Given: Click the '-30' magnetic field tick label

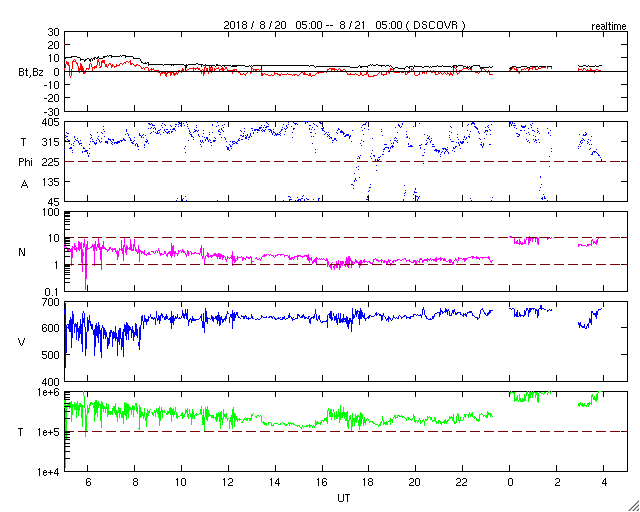Looking at the screenshot, I should pyautogui.click(x=51, y=111).
